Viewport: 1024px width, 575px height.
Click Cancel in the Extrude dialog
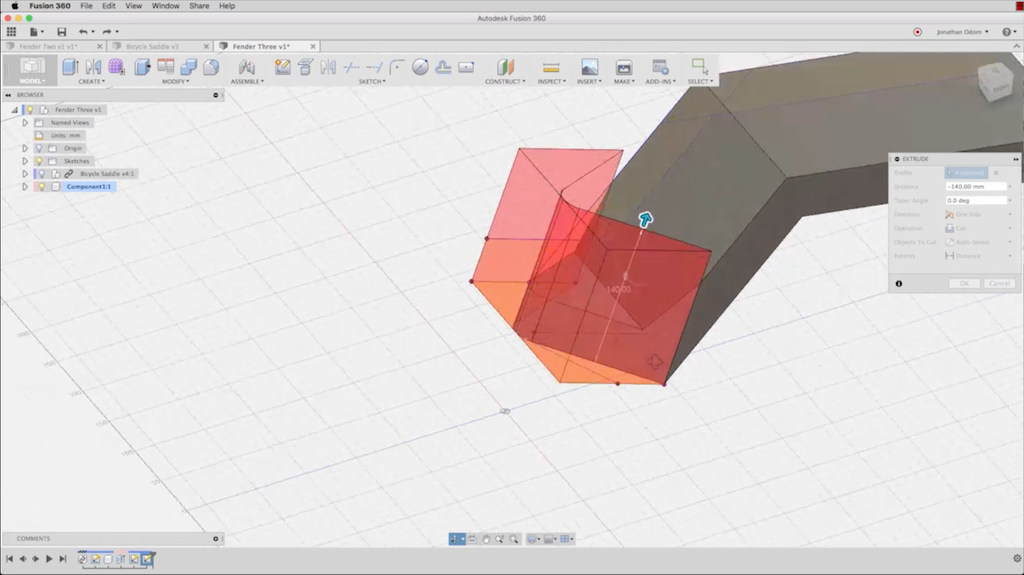(x=999, y=284)
